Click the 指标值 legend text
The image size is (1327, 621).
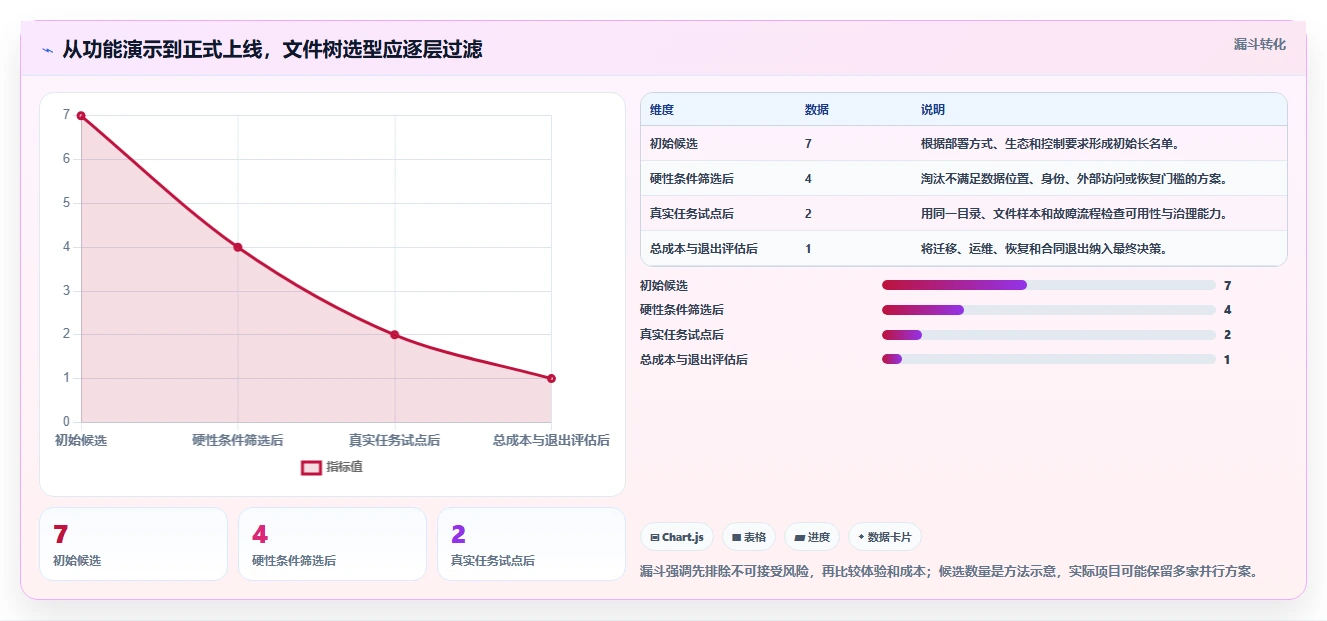344,467
